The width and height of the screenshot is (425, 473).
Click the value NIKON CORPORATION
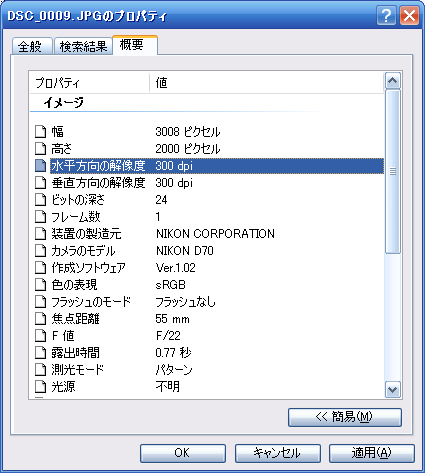pyautogui.click(x=215, y=234)
